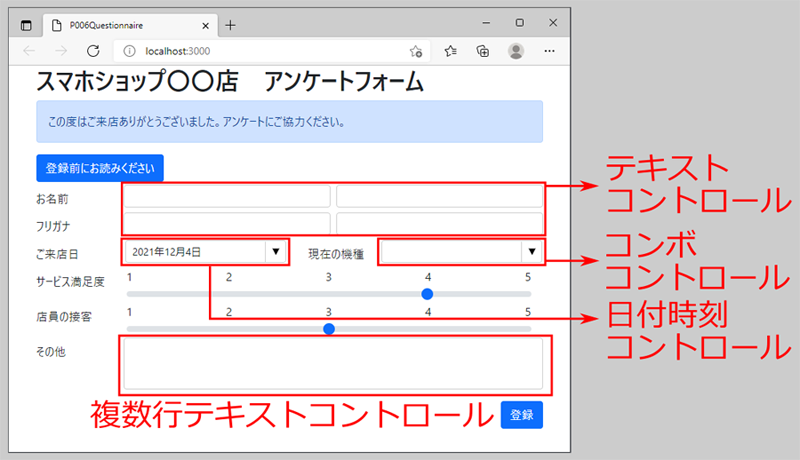Image resolution: width=800 pixels, height=460 pixels.
Task: Click the フリガナ label
Action: (53, 226)
